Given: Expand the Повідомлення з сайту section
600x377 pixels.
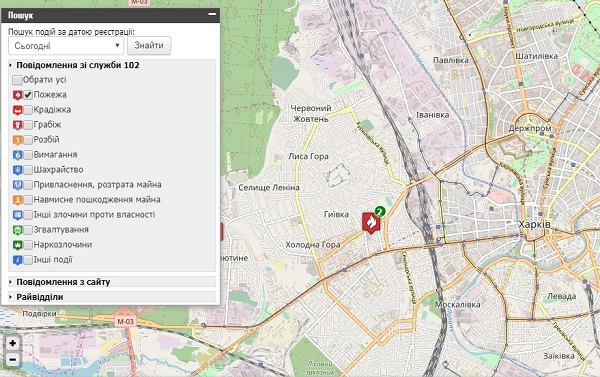Looking at the screenshot, I should 112,282.
